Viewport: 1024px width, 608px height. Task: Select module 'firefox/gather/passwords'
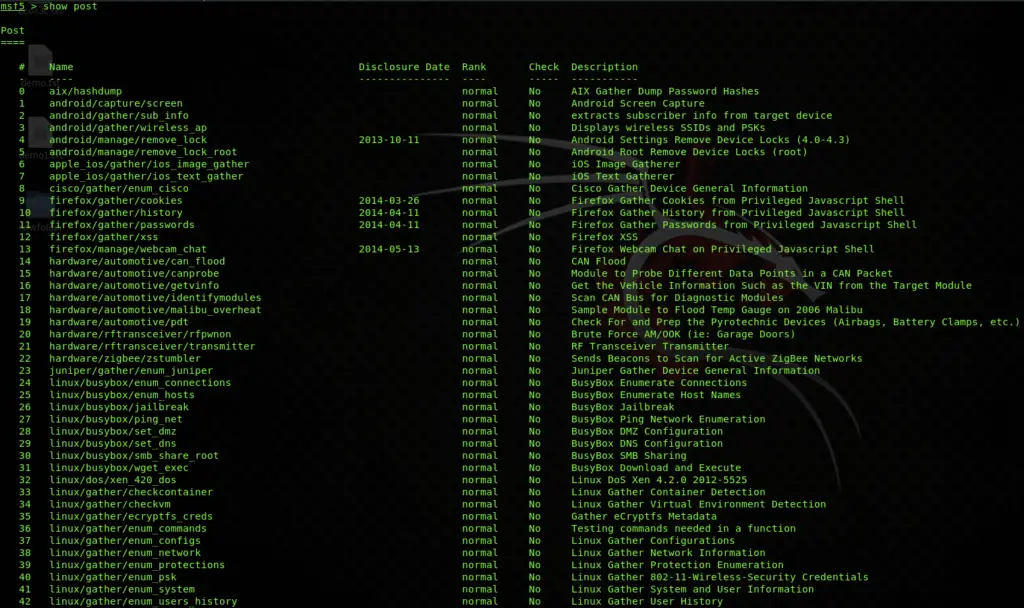(122, 225)
